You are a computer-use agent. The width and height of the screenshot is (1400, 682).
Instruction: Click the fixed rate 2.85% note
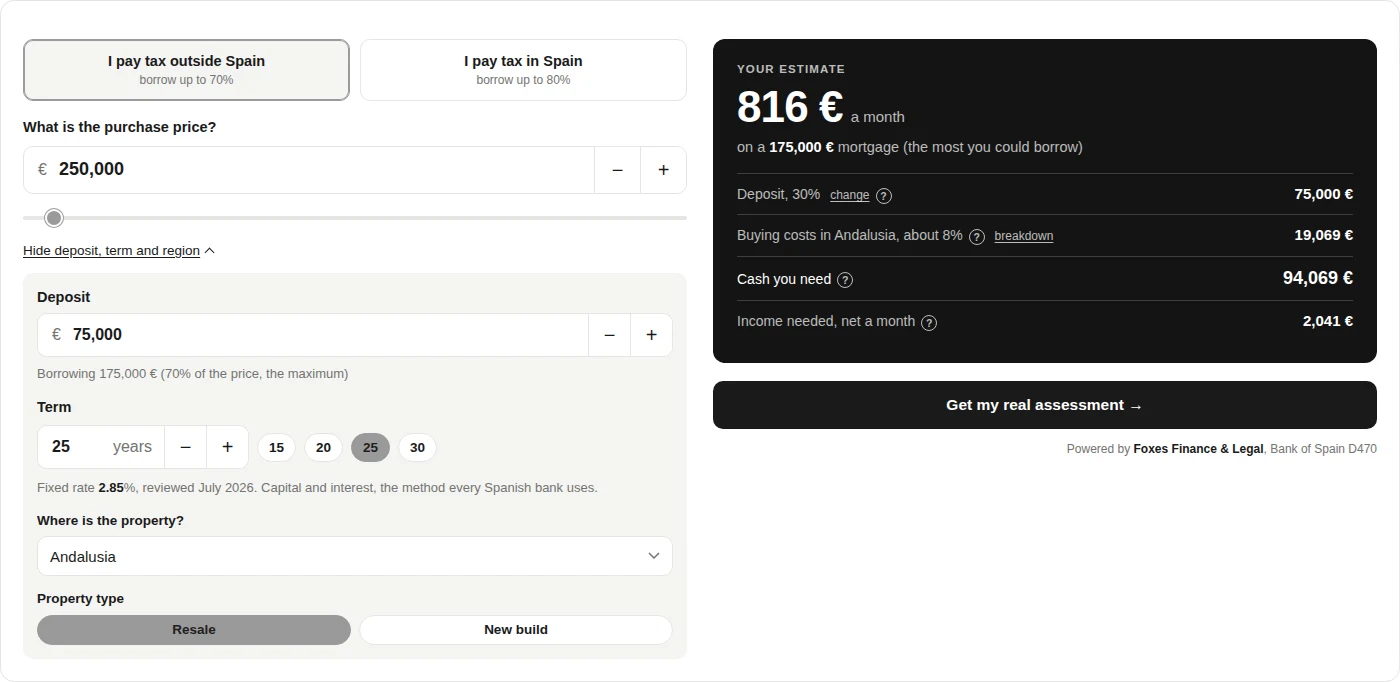point(317,488)
